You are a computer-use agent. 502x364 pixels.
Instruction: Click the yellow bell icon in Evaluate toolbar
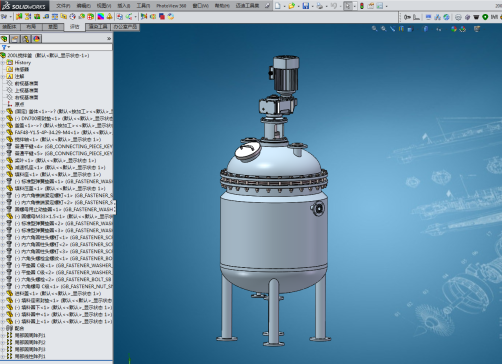point(109,16)
